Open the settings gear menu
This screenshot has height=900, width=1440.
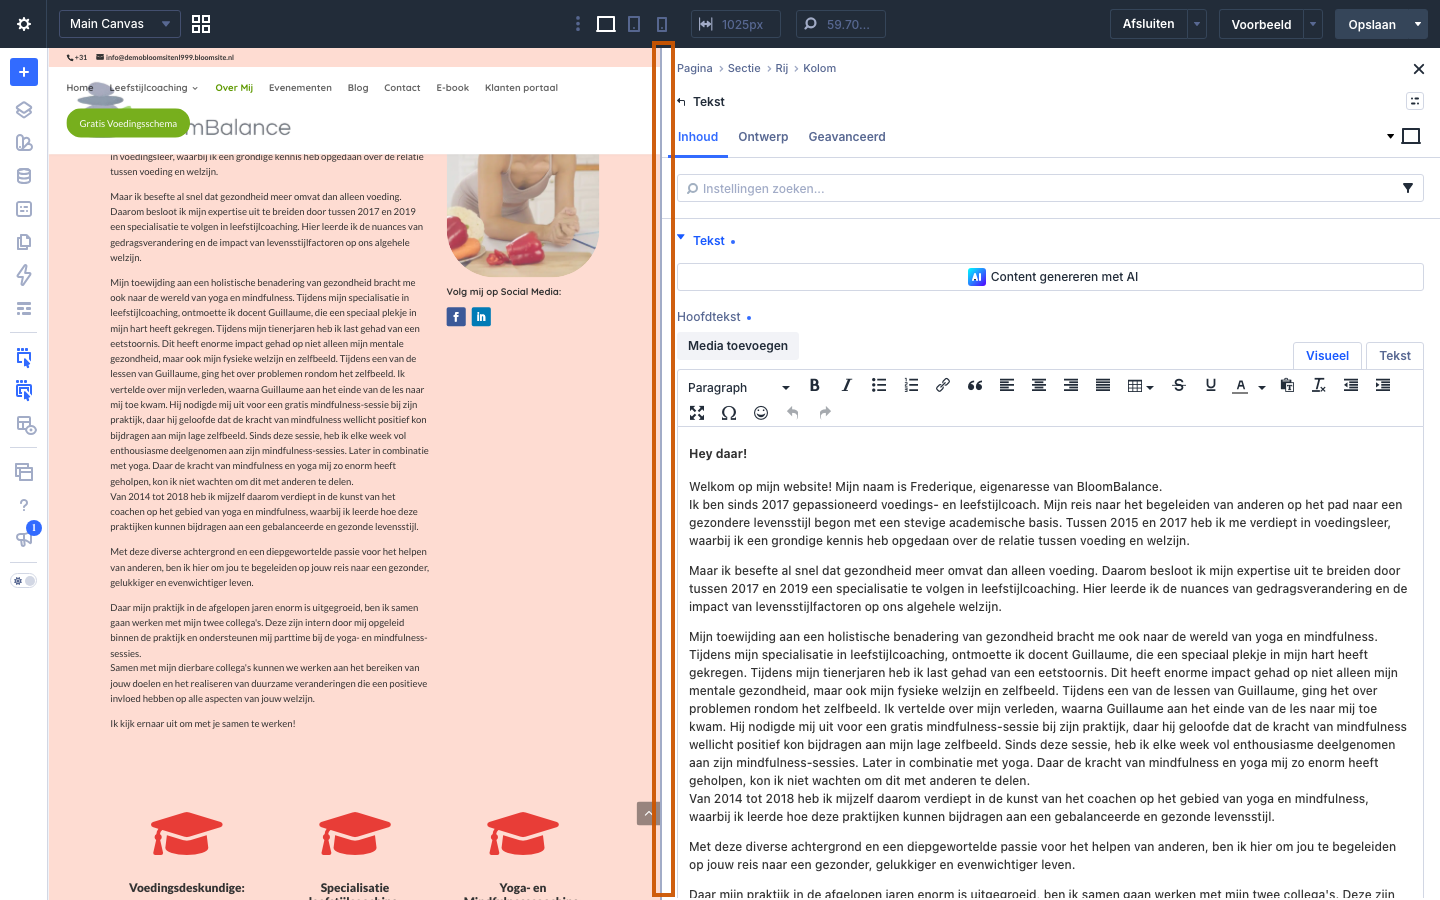coord(24,24)
